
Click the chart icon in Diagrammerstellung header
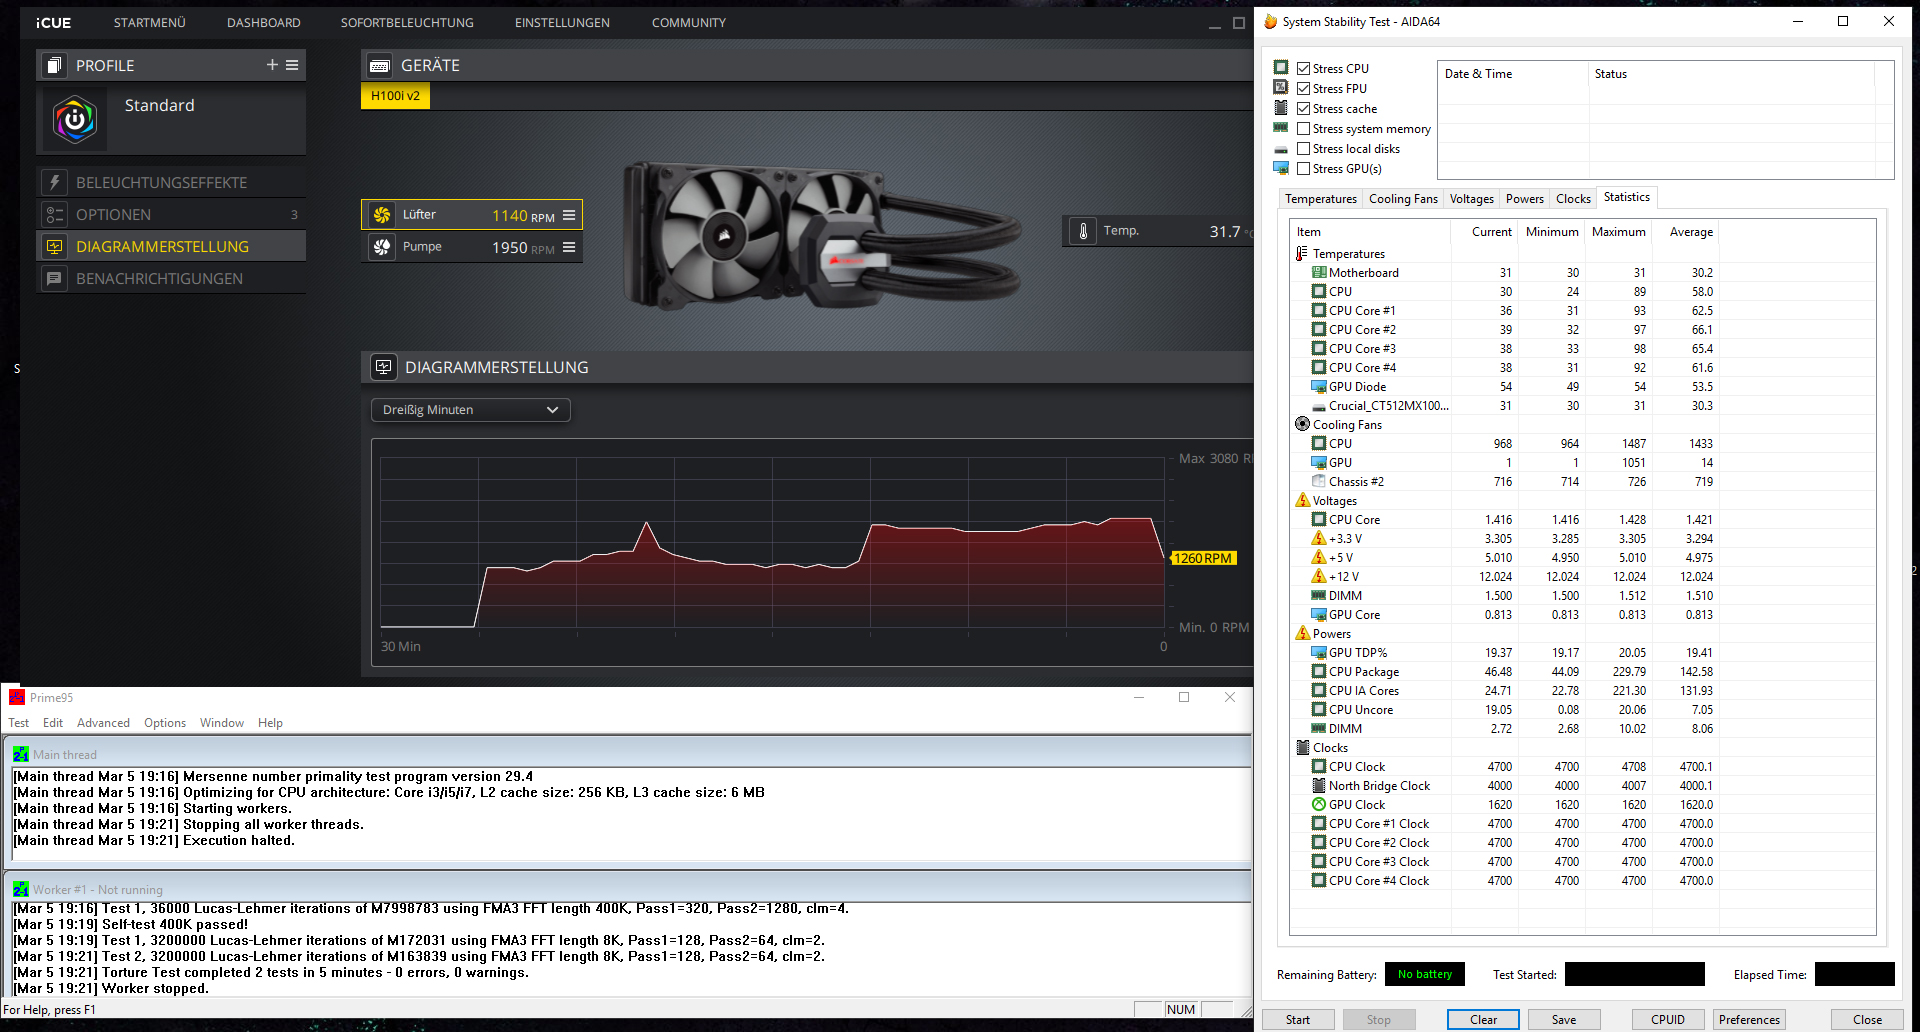click(x=384, y=367)
